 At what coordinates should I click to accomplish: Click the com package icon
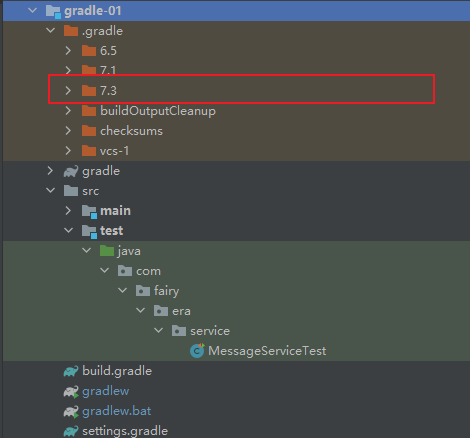(x=125, y=271)
